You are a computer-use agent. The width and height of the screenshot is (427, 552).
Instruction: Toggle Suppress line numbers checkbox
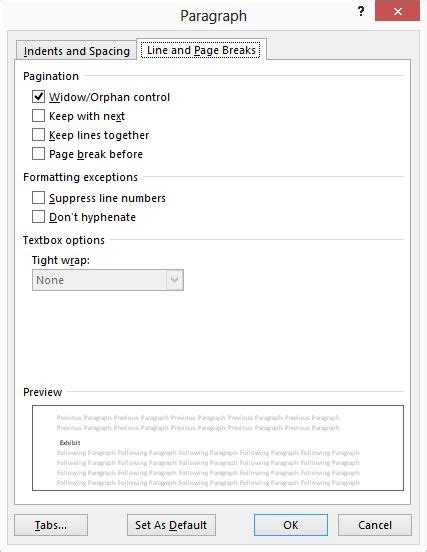tap(38, 197)
